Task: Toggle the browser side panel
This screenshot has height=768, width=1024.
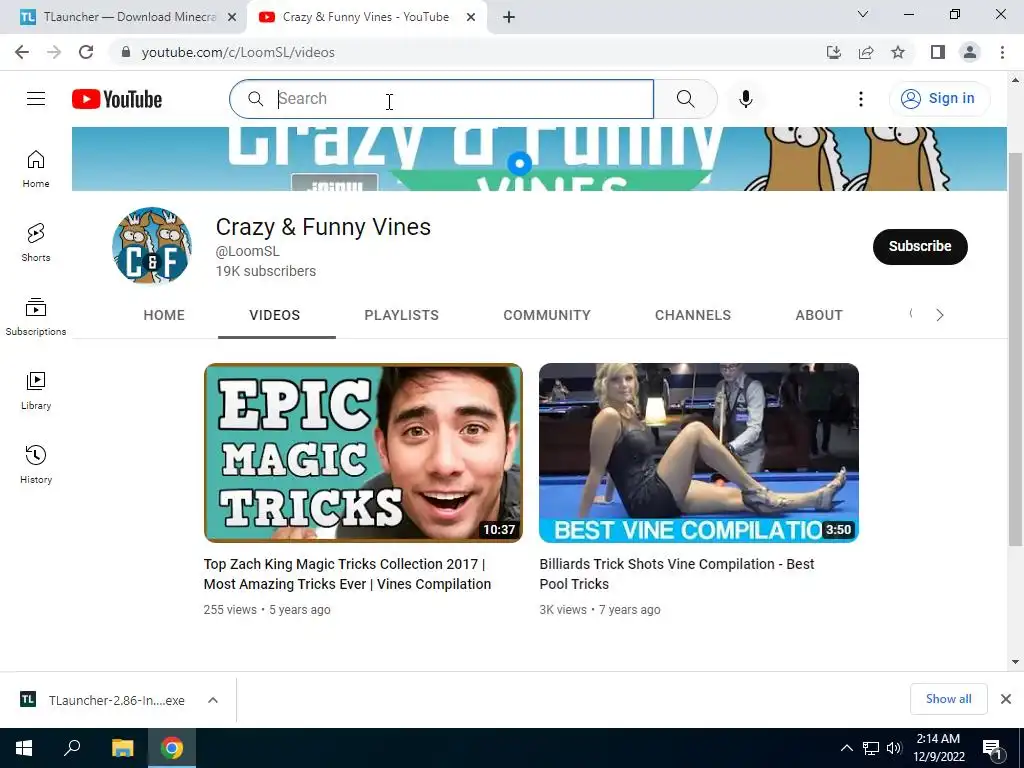Action: coord(938,52)
